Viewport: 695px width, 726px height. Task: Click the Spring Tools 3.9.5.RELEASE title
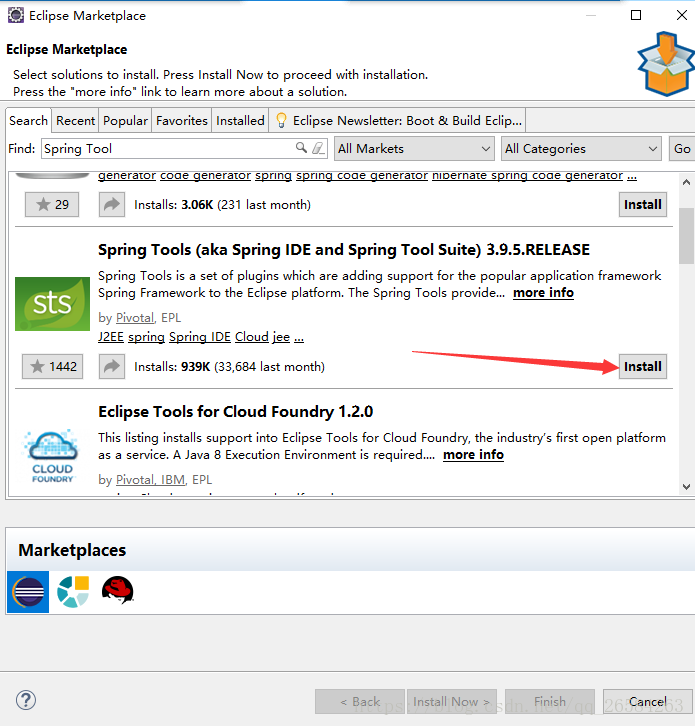pyautogui.click(x=344, y=250)
